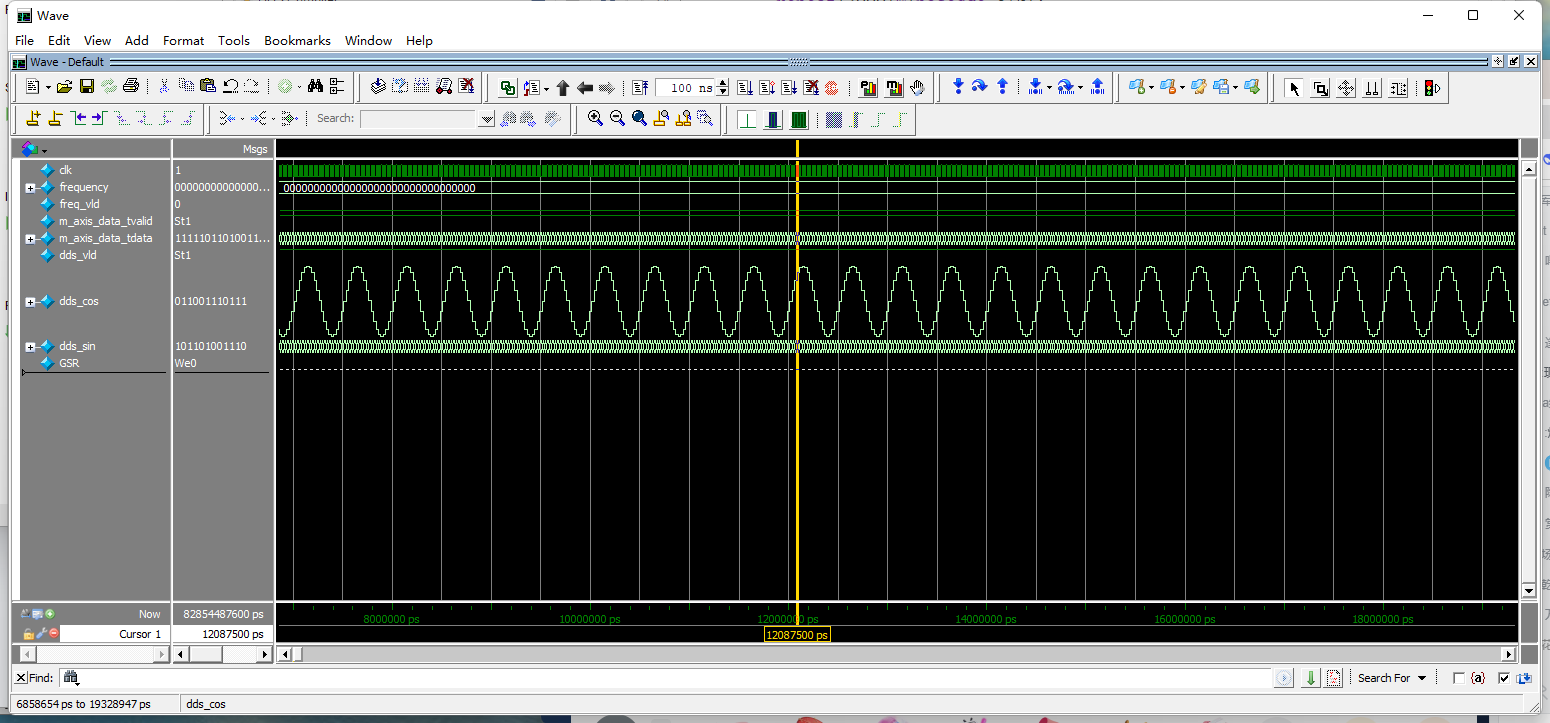Open the dropdown beside the Step Into Current icon
Screen dimensions: 1550x723
pyautogui.click(x=1049, y=88)
